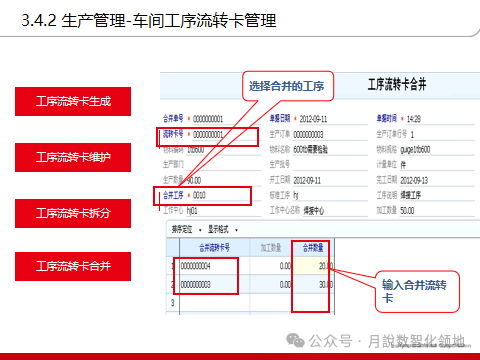Expand the 排序定位 dropdown arrow
Viewport: 480px width, 360px height.
[x=200, y=230]
